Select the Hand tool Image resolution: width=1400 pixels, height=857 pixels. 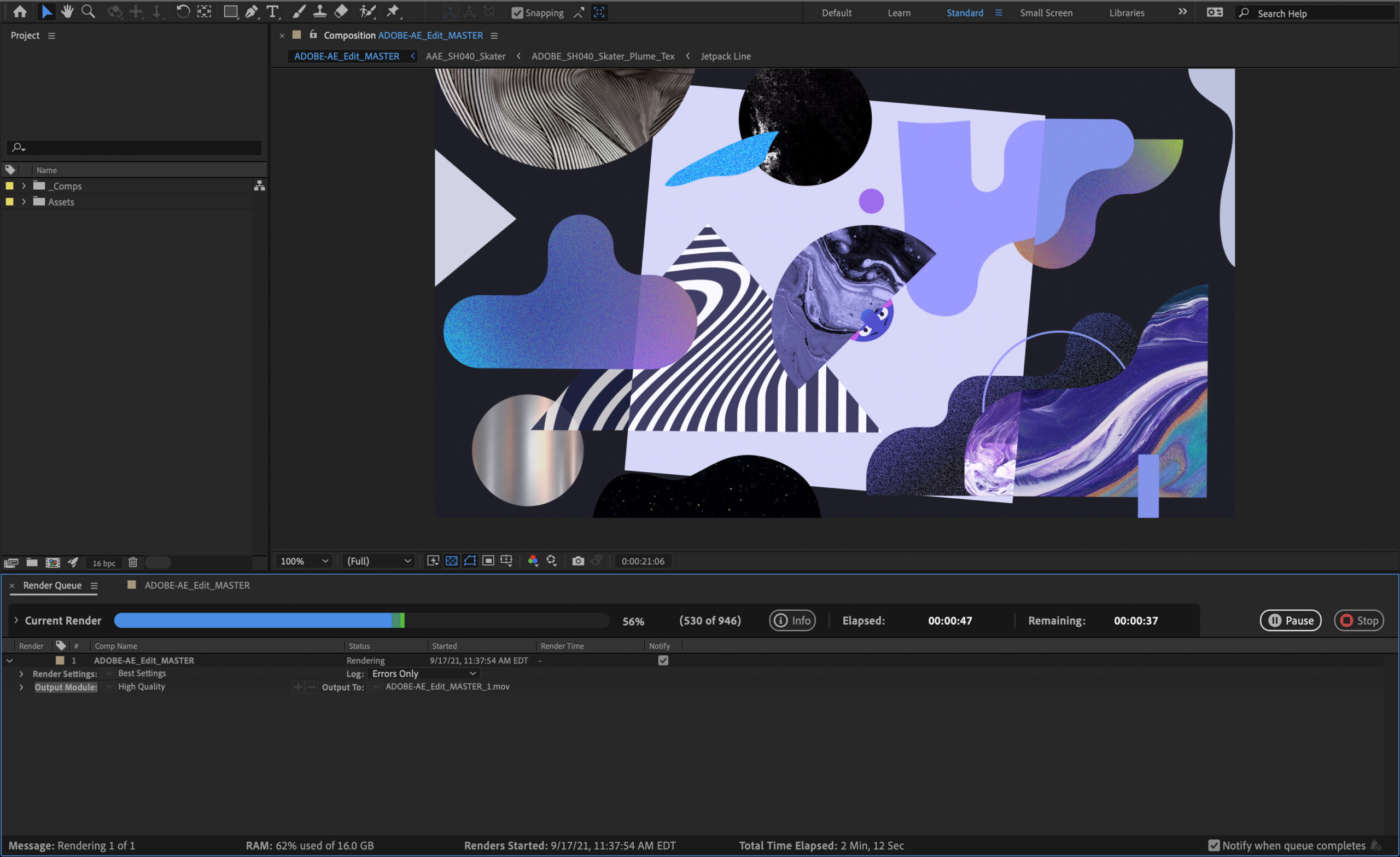click(x=66, y=12)
